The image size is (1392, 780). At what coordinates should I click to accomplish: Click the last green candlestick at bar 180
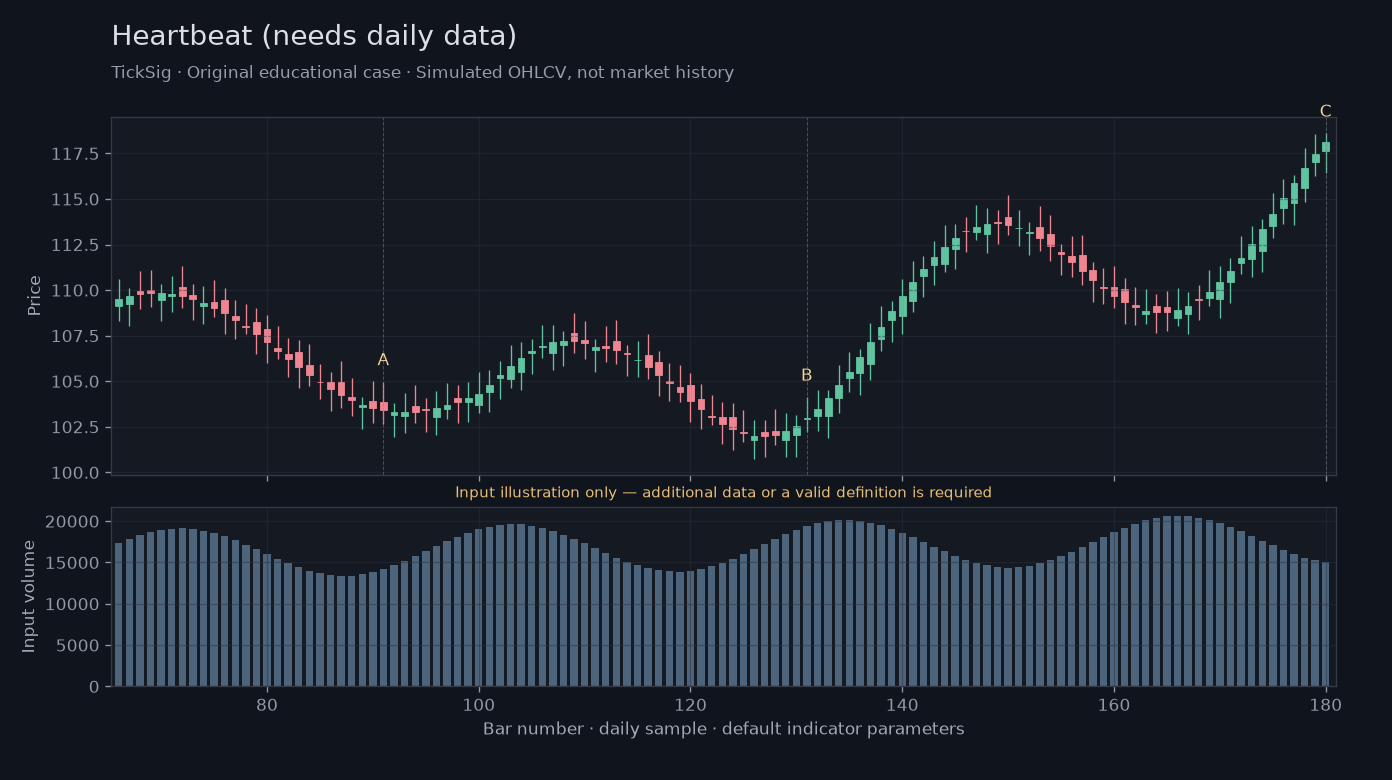[x=1326, y=147]
